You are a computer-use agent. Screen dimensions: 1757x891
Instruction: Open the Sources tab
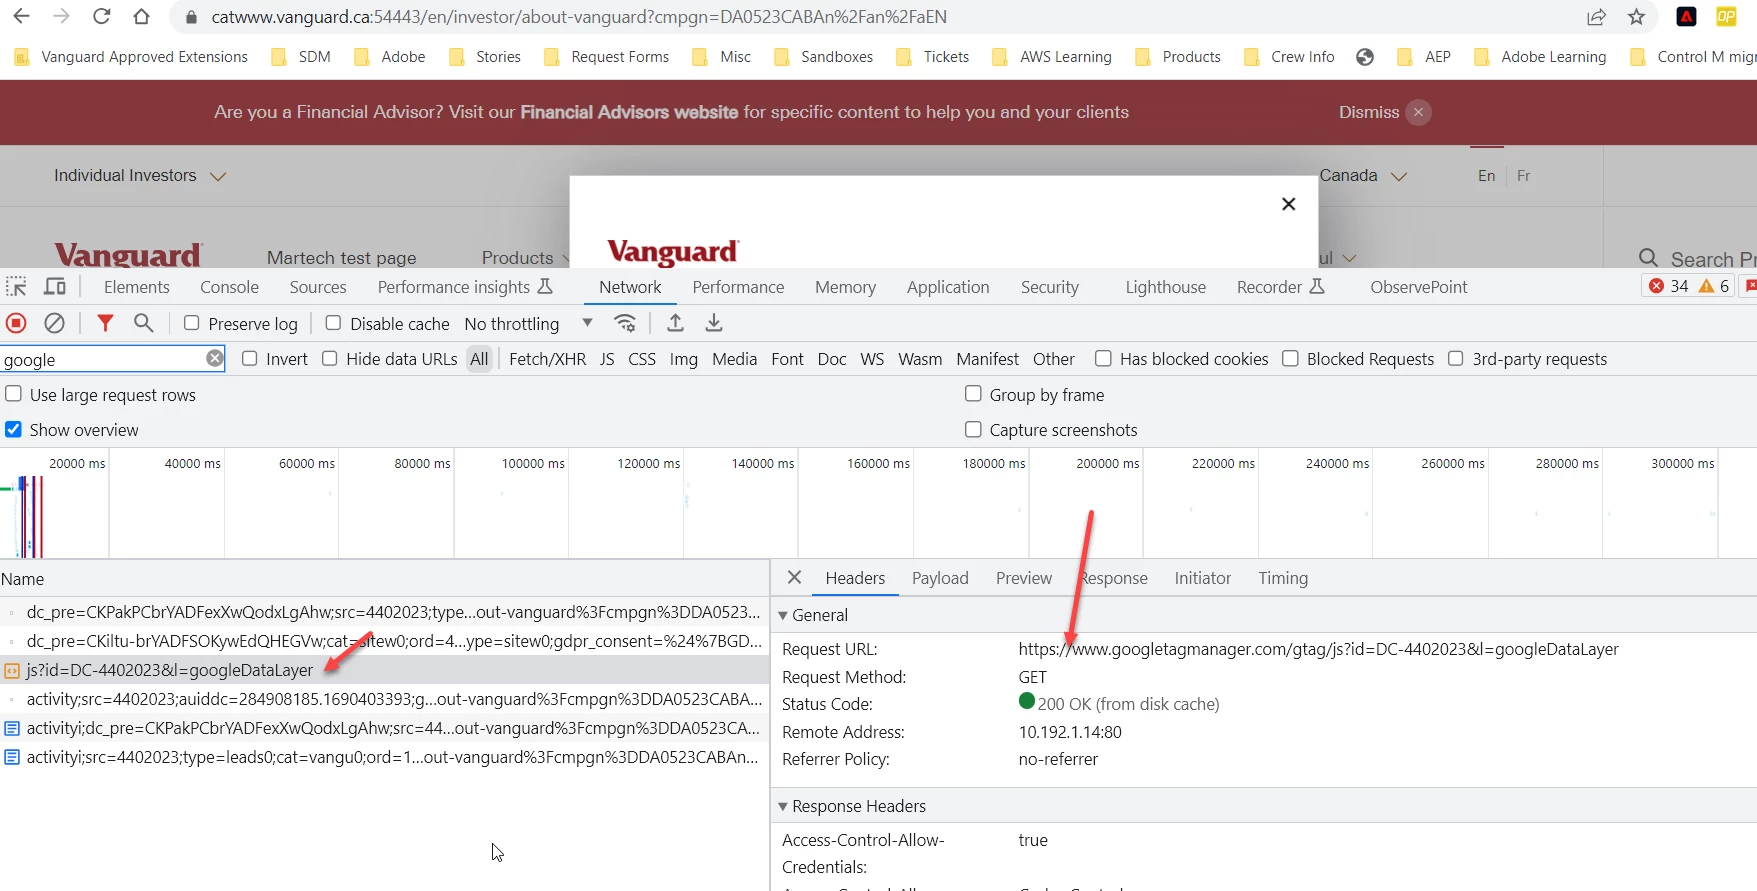pos(318,287)
